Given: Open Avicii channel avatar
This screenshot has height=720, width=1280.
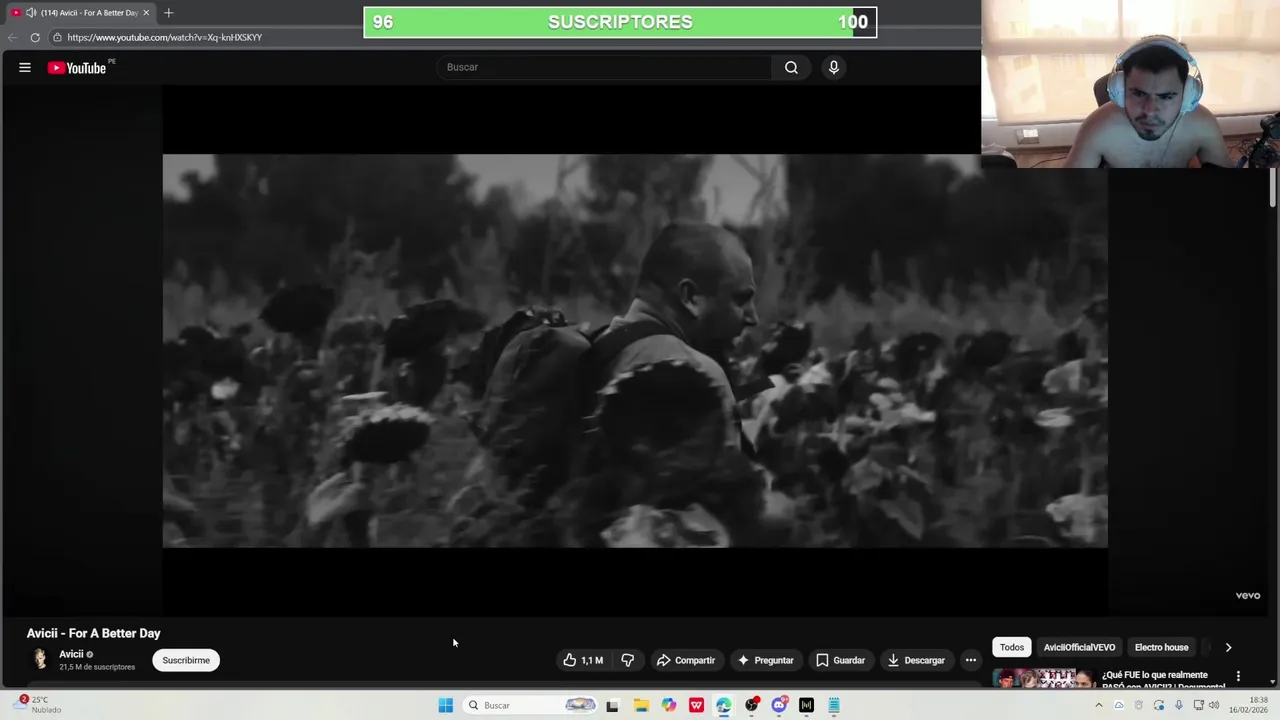Looking at the screenshot, I should [40, 659].
